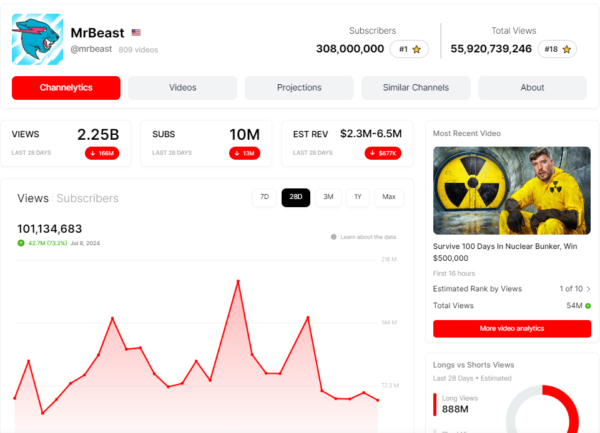Click More video analytics button
The height and width of the screenshot is (433, 600).
tap(512, 329)
